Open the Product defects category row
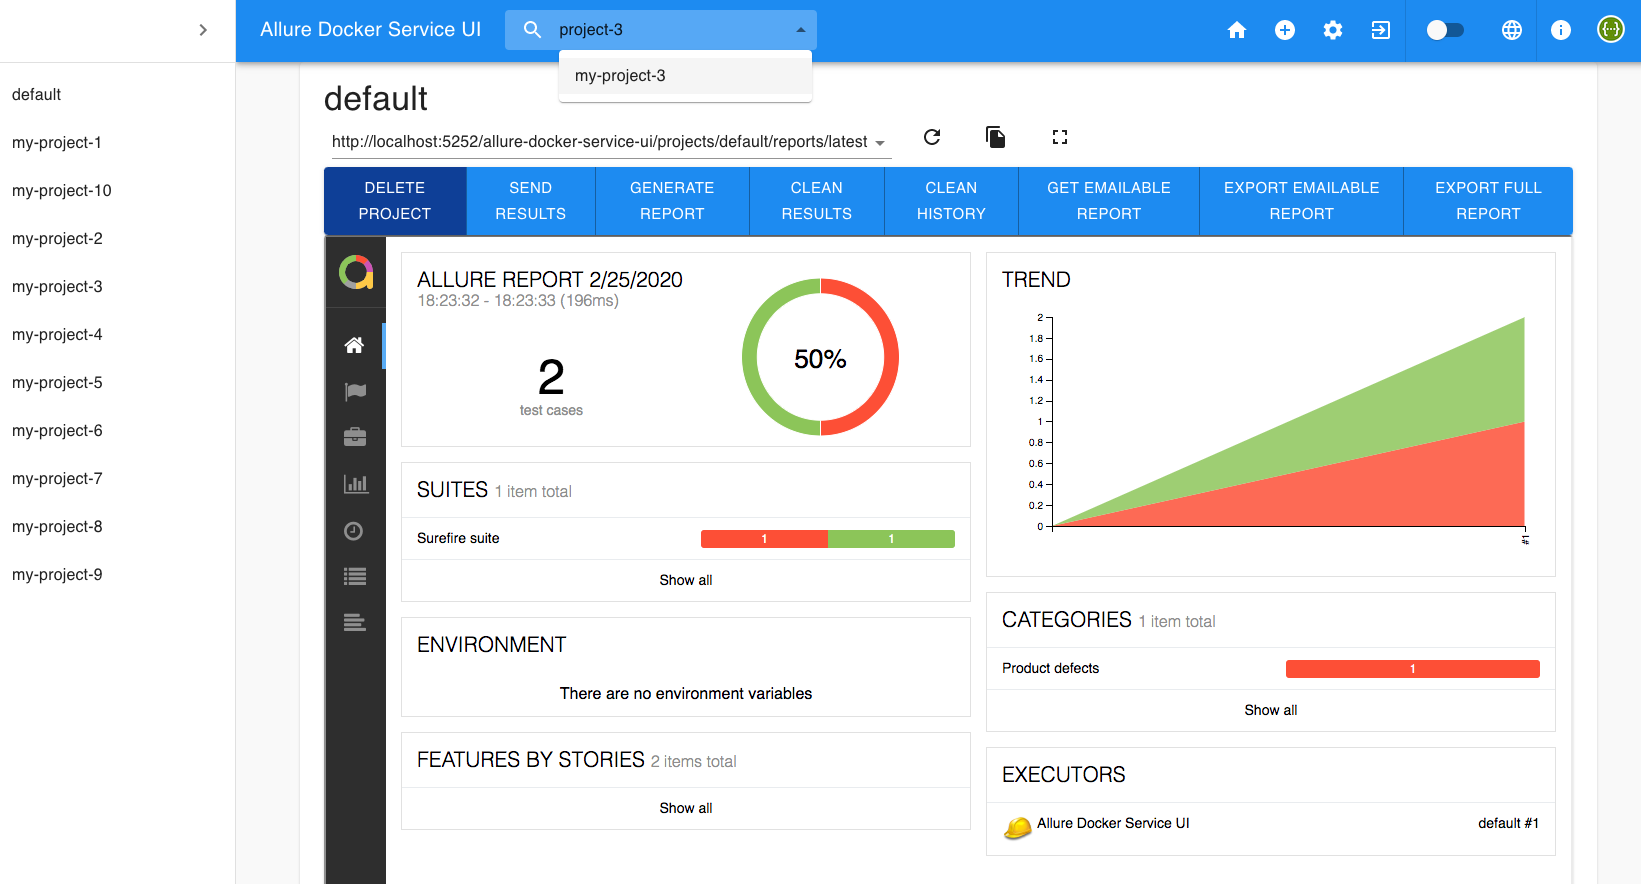The width and height of the screenshot is (1641, 884). [1271, 669]
